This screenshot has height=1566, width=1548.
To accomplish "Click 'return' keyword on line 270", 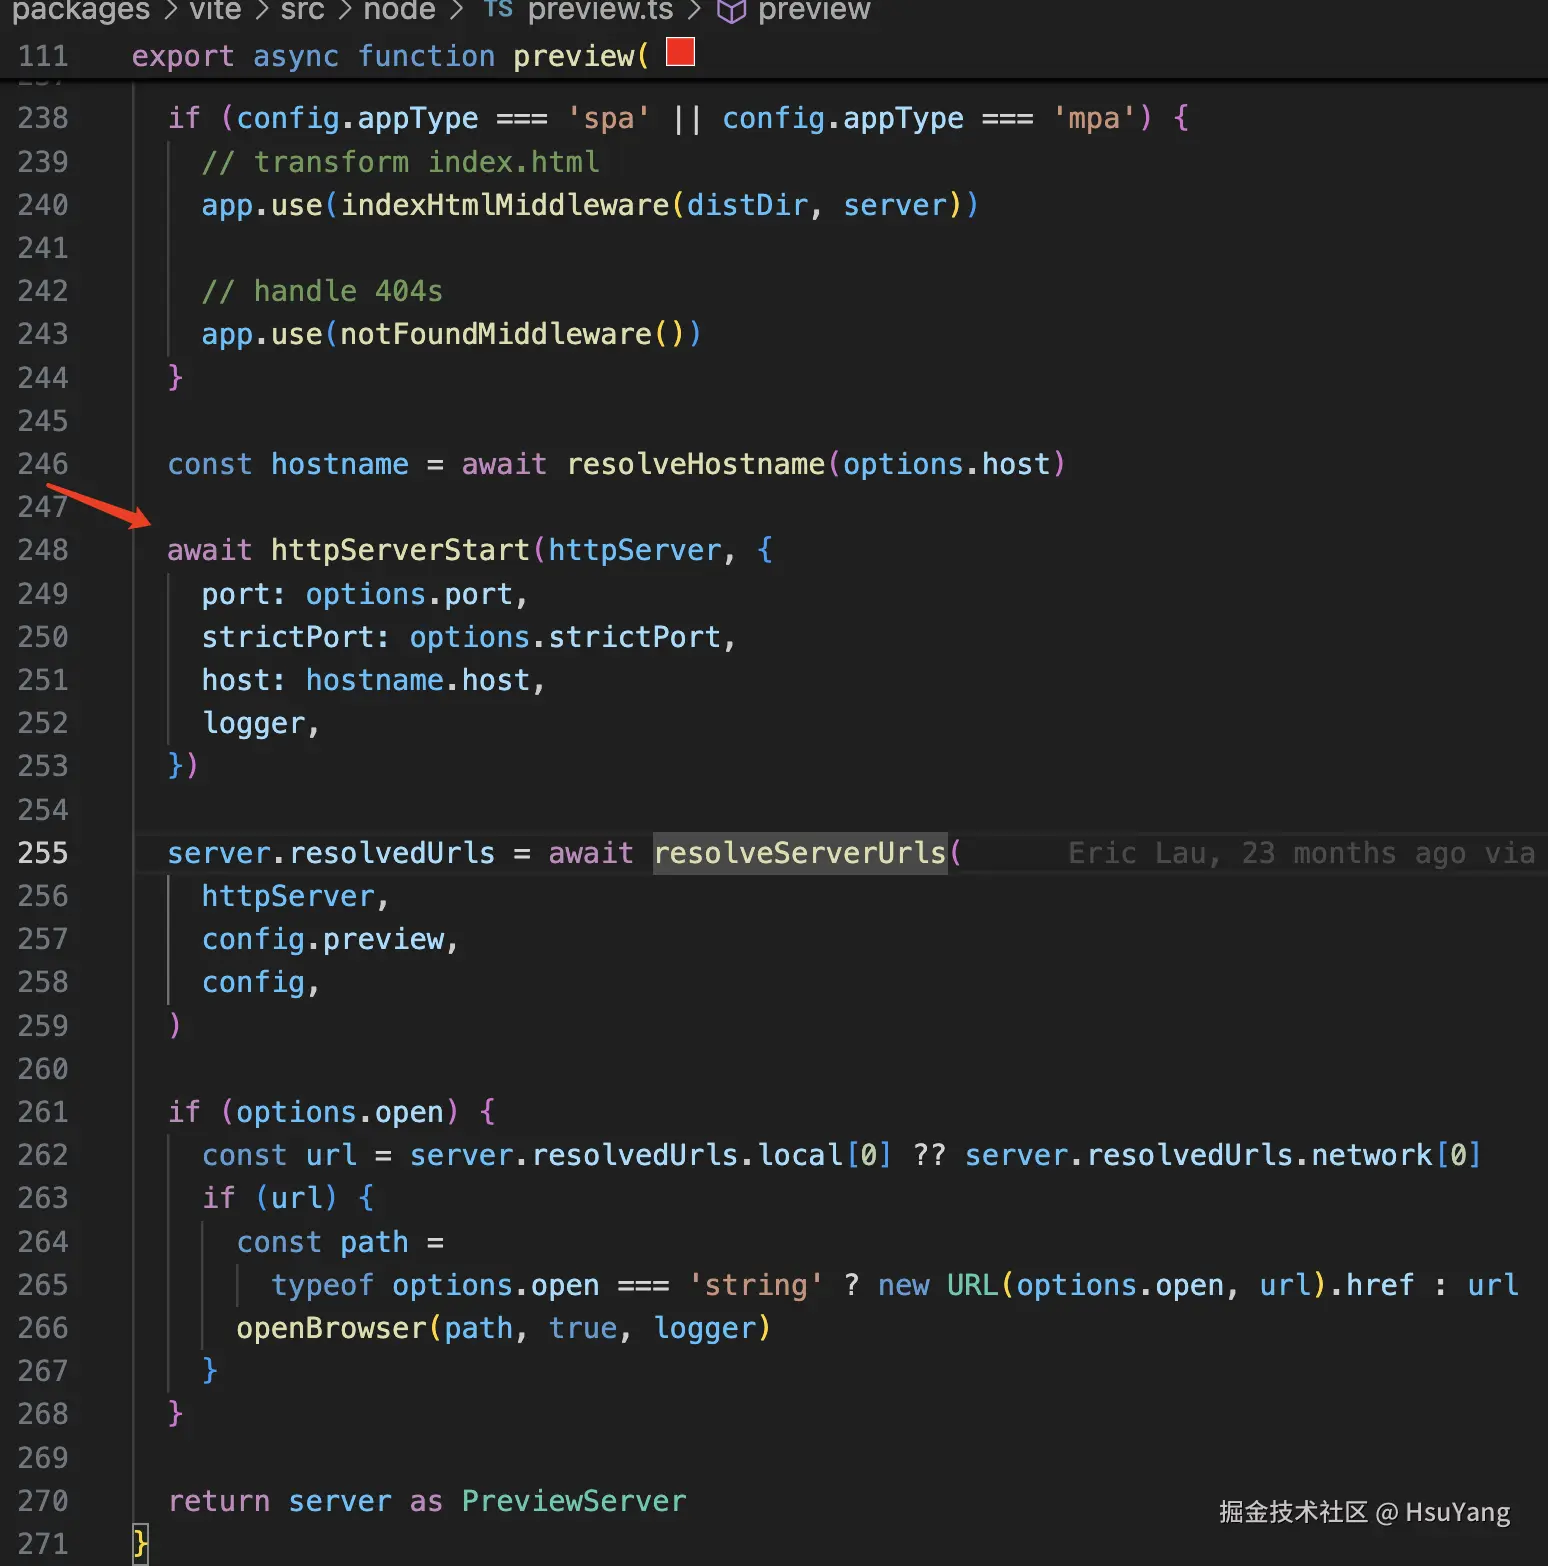I will (x=219, y=1501).
